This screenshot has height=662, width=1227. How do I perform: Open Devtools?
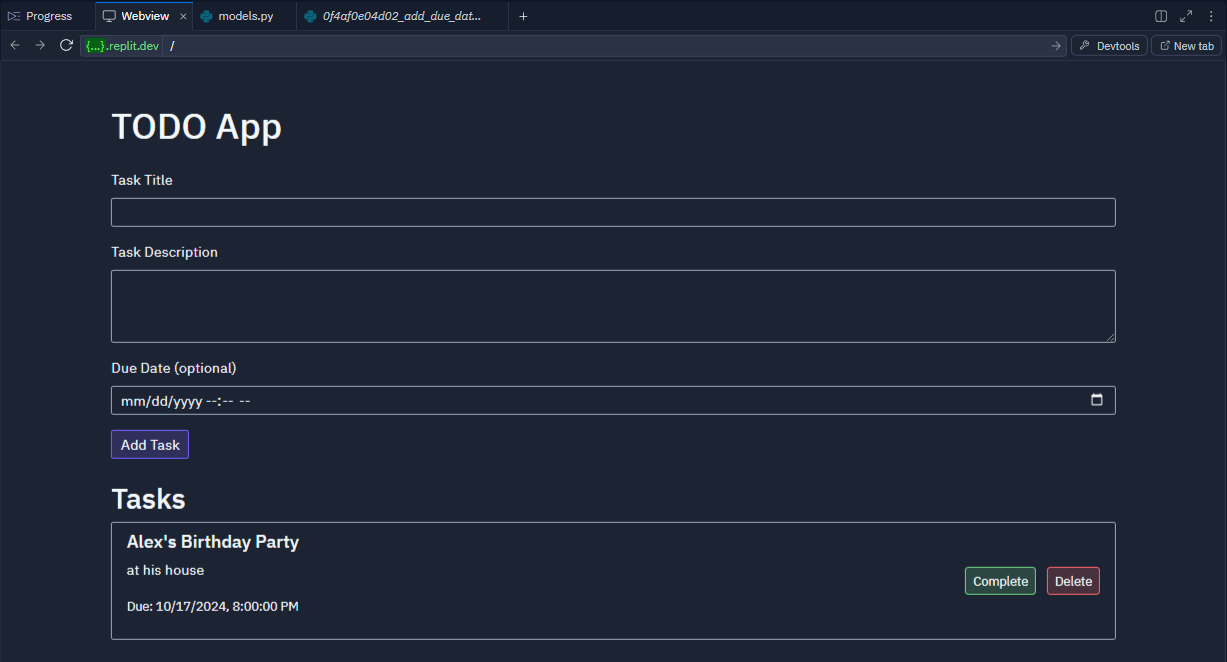(x=1109, y=46)
